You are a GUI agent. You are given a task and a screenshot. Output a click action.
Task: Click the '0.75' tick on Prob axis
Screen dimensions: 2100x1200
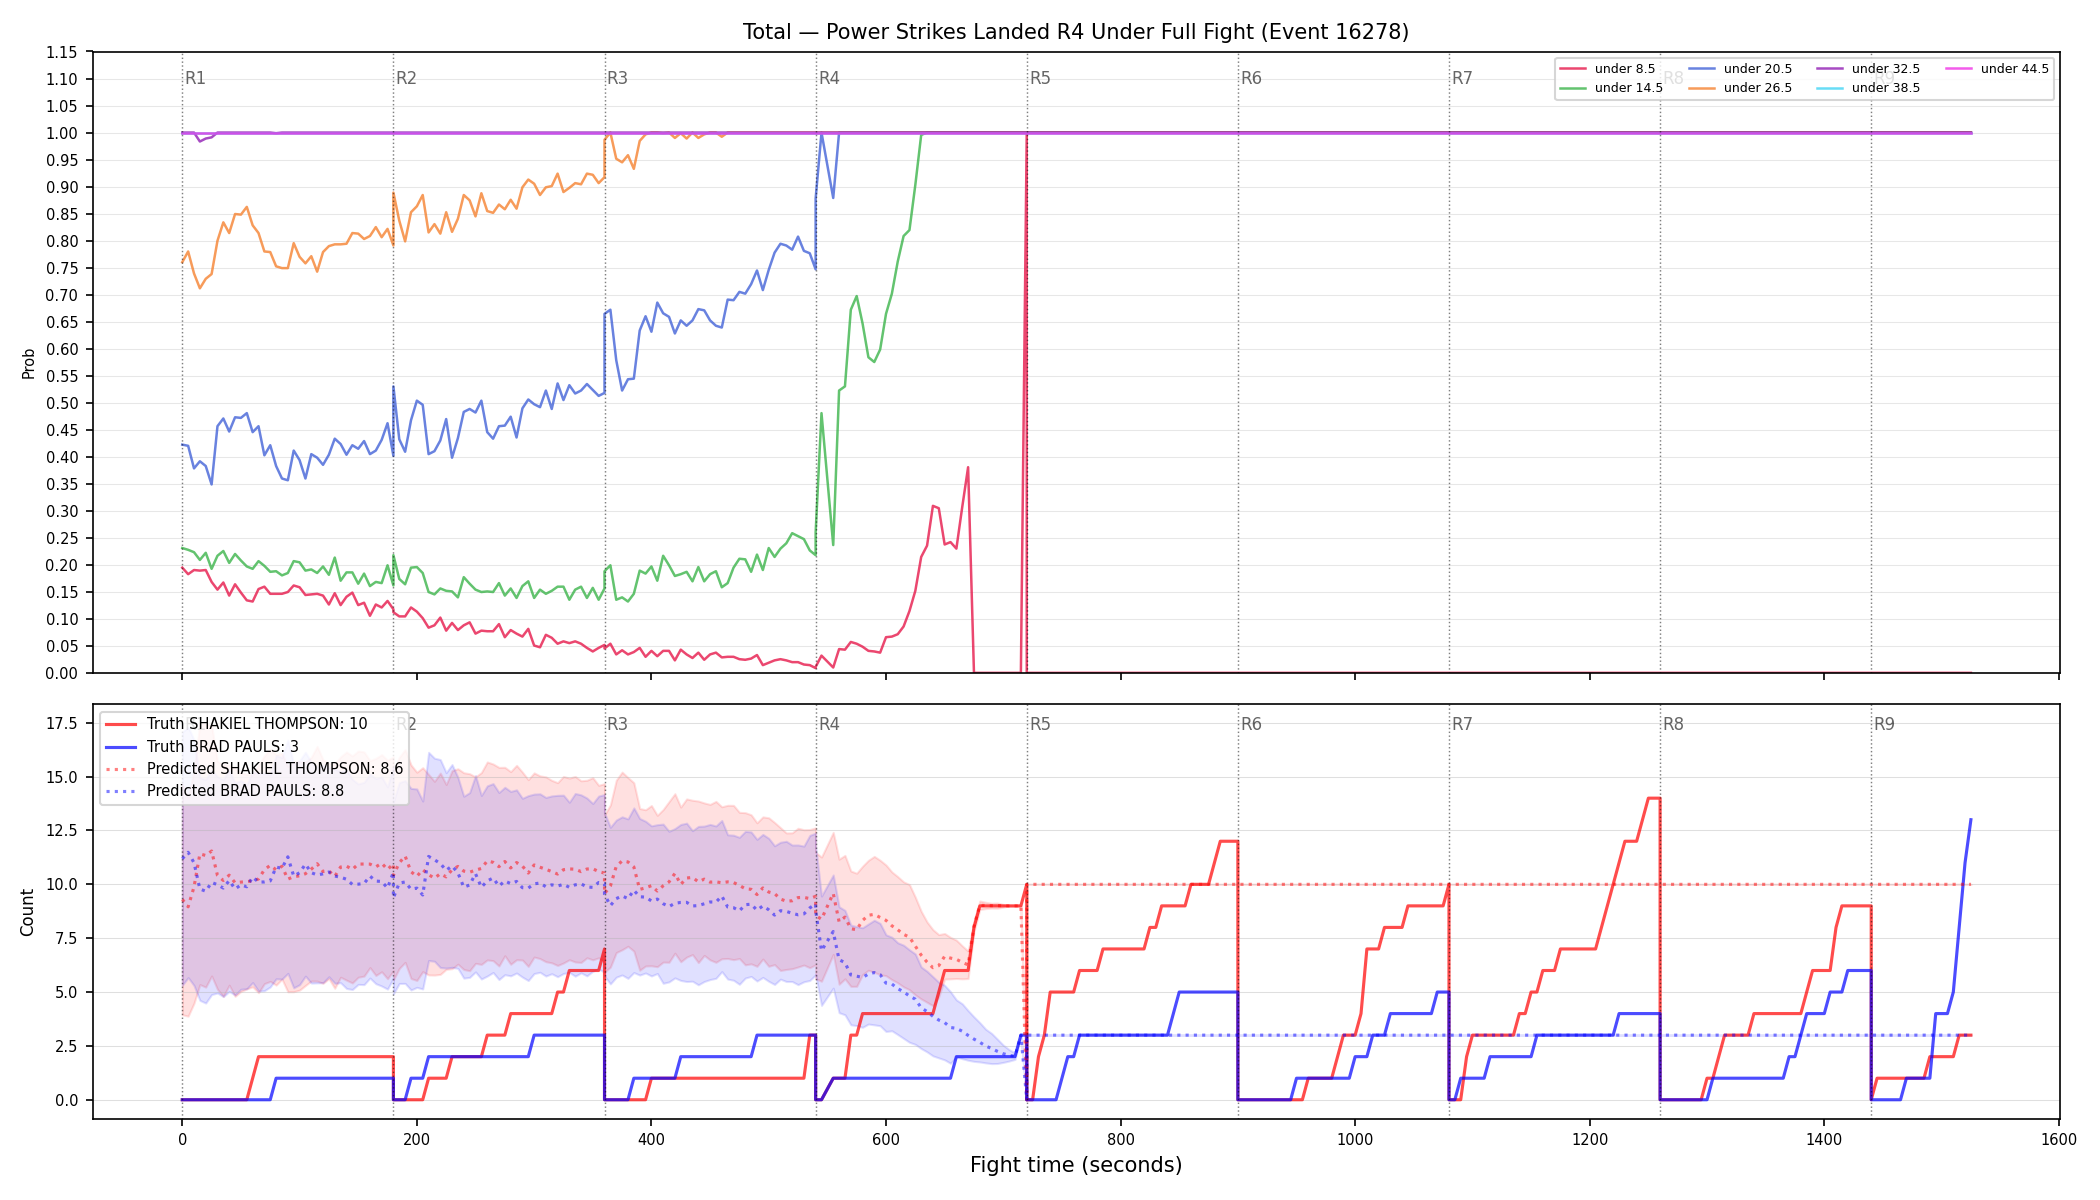click(x=62, y=268)
